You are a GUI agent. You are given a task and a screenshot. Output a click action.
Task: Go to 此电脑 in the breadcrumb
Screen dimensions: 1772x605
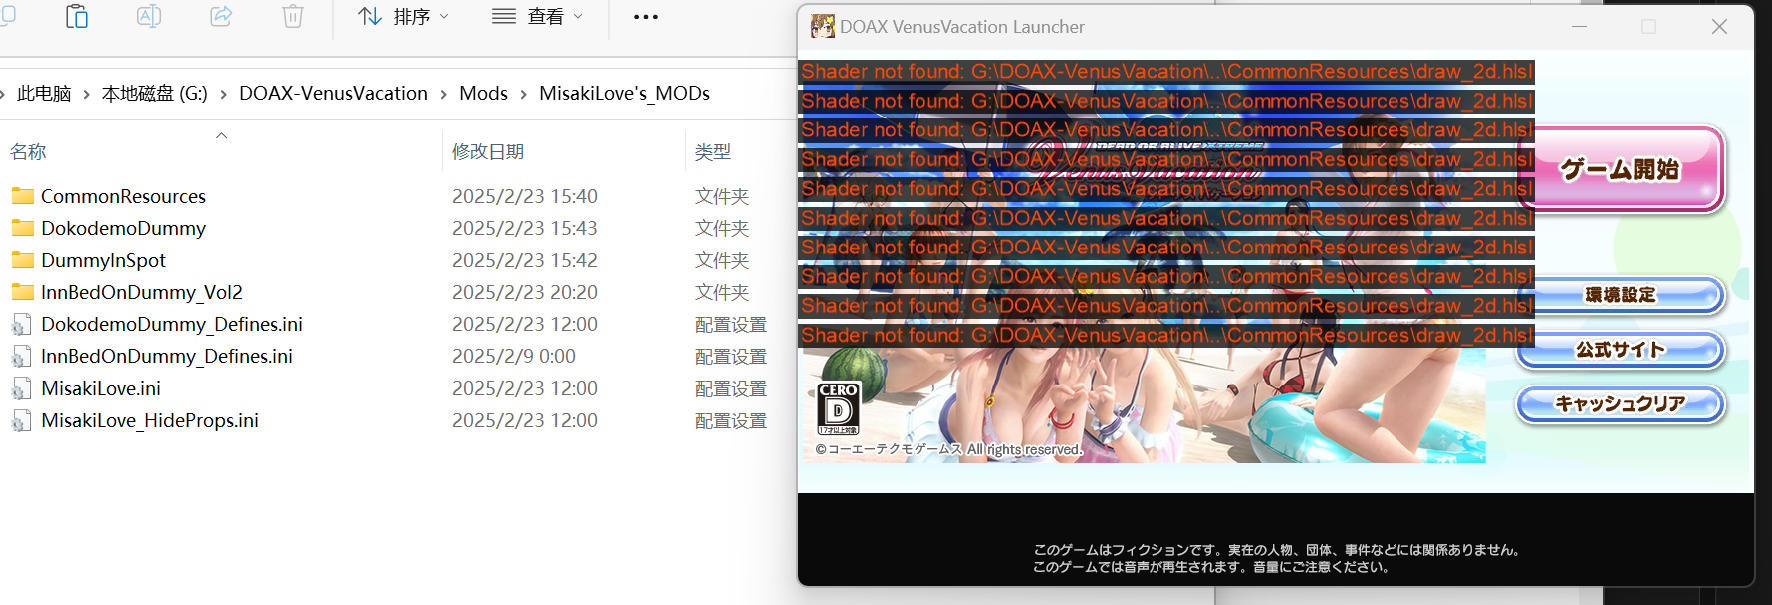tap(44, 94)
